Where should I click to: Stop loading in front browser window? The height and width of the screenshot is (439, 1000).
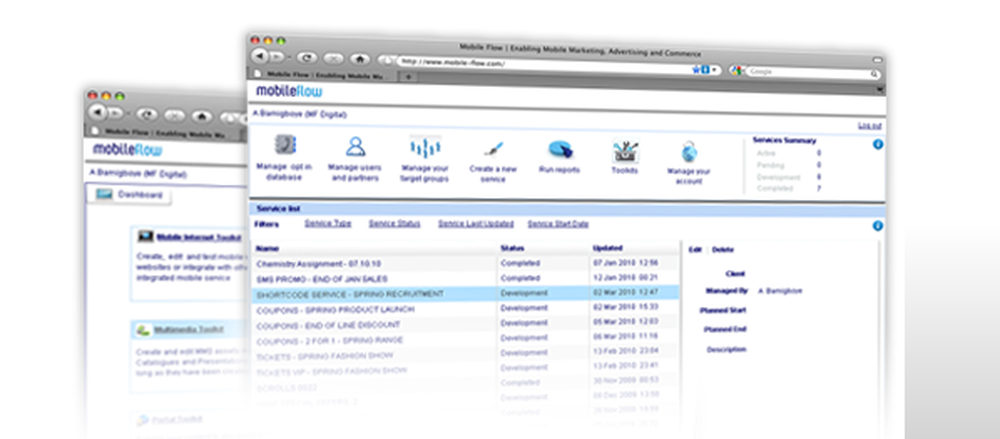point(333,58)
